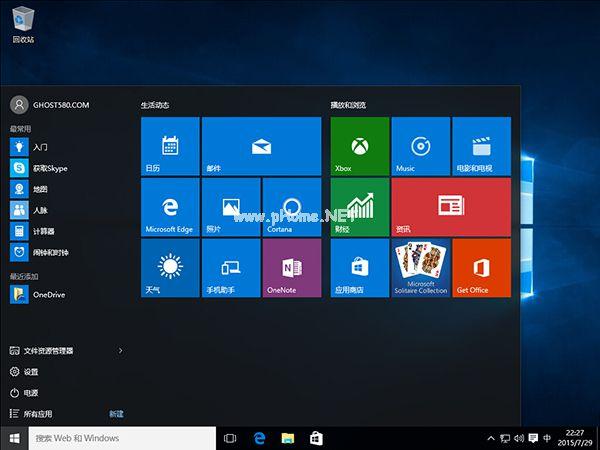Open the Photos (照片) tile
The height and width of the screenshot is (450, 600).
pyautogui.click(x=231, y=207)
